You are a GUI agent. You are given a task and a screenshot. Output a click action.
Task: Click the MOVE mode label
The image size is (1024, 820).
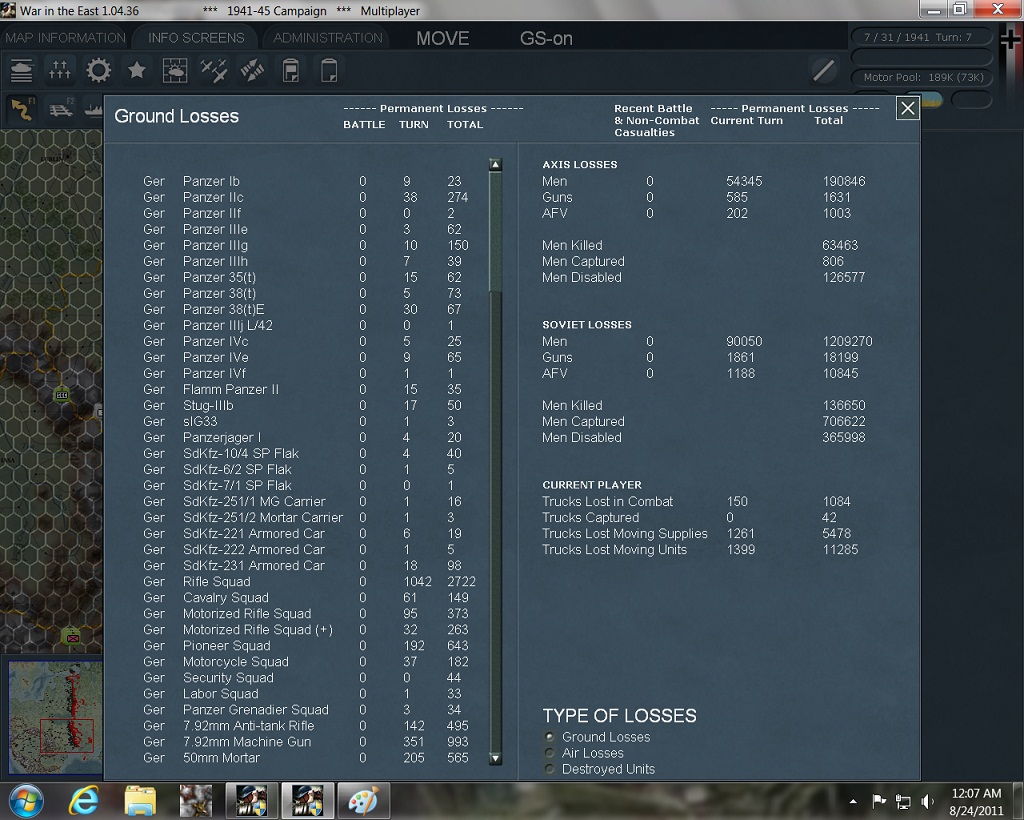(443, 39)
